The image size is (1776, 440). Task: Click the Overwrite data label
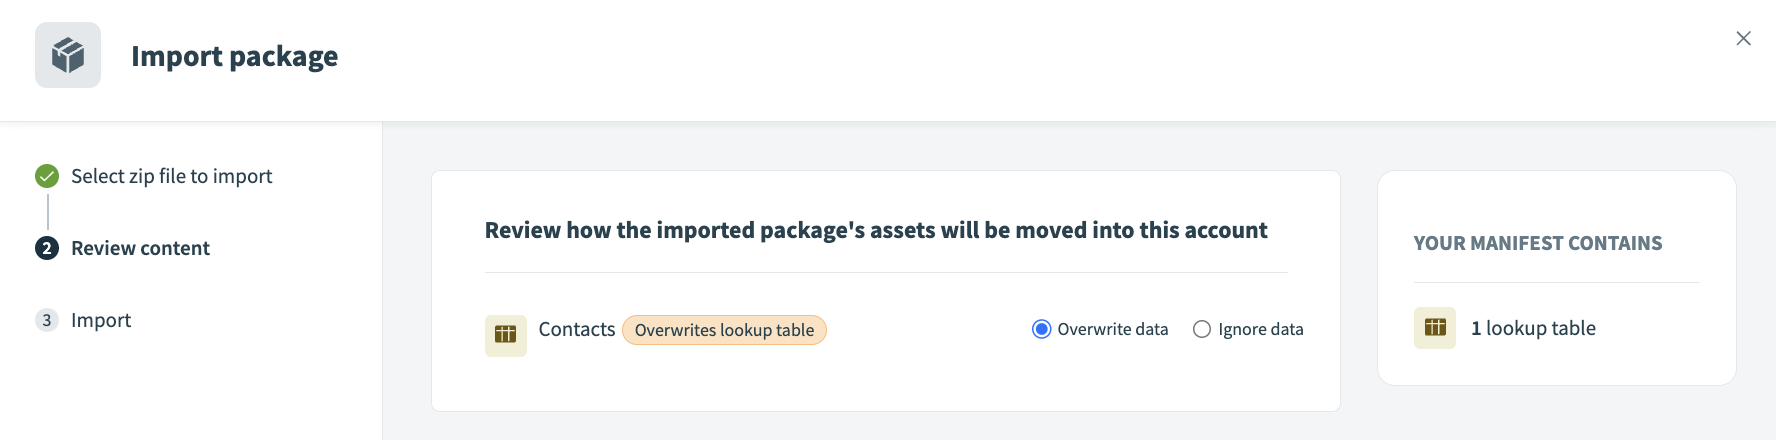[1112, 329]
